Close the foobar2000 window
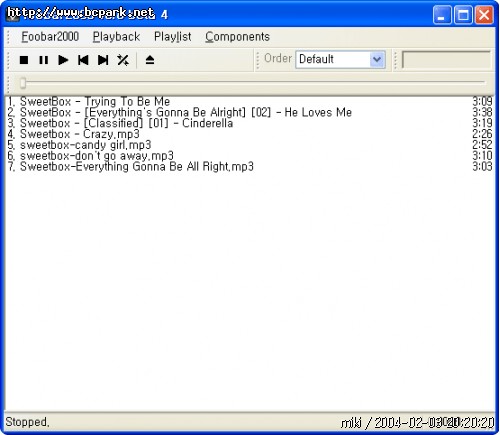500x435 pixels. [x=484, y=15]
